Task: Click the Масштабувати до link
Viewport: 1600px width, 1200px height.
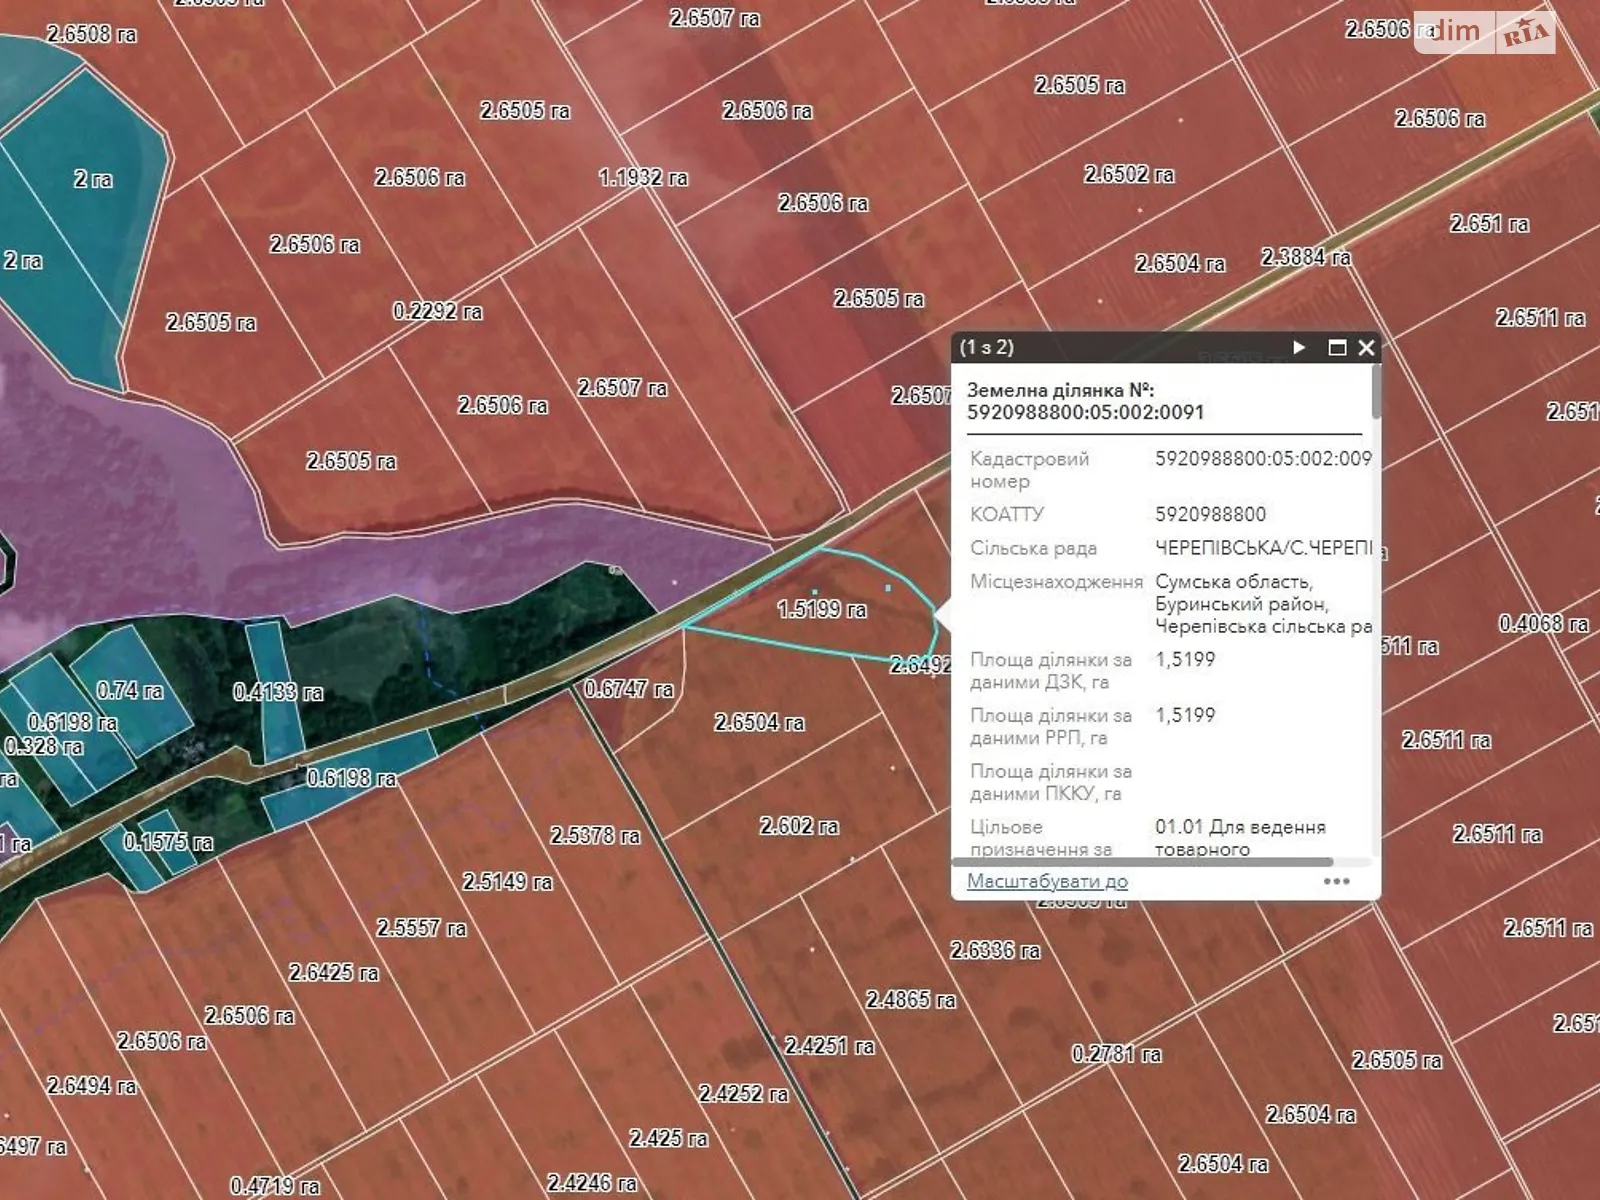Action: point(1047,881)
